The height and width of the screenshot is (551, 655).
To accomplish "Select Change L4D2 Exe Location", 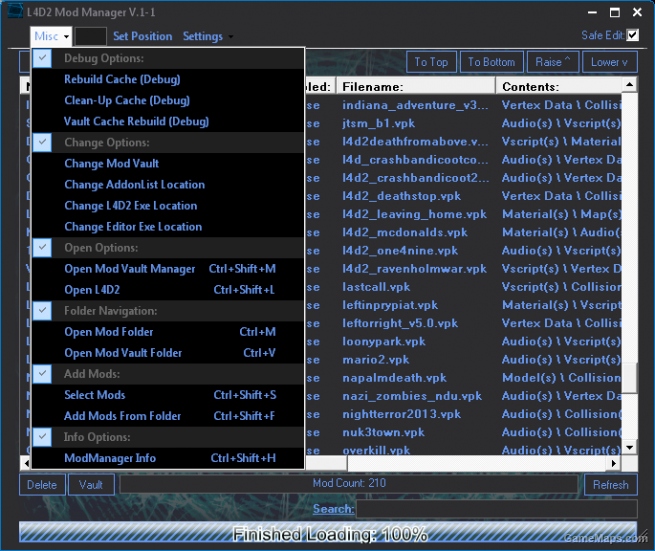I will [x=168, y=206].
